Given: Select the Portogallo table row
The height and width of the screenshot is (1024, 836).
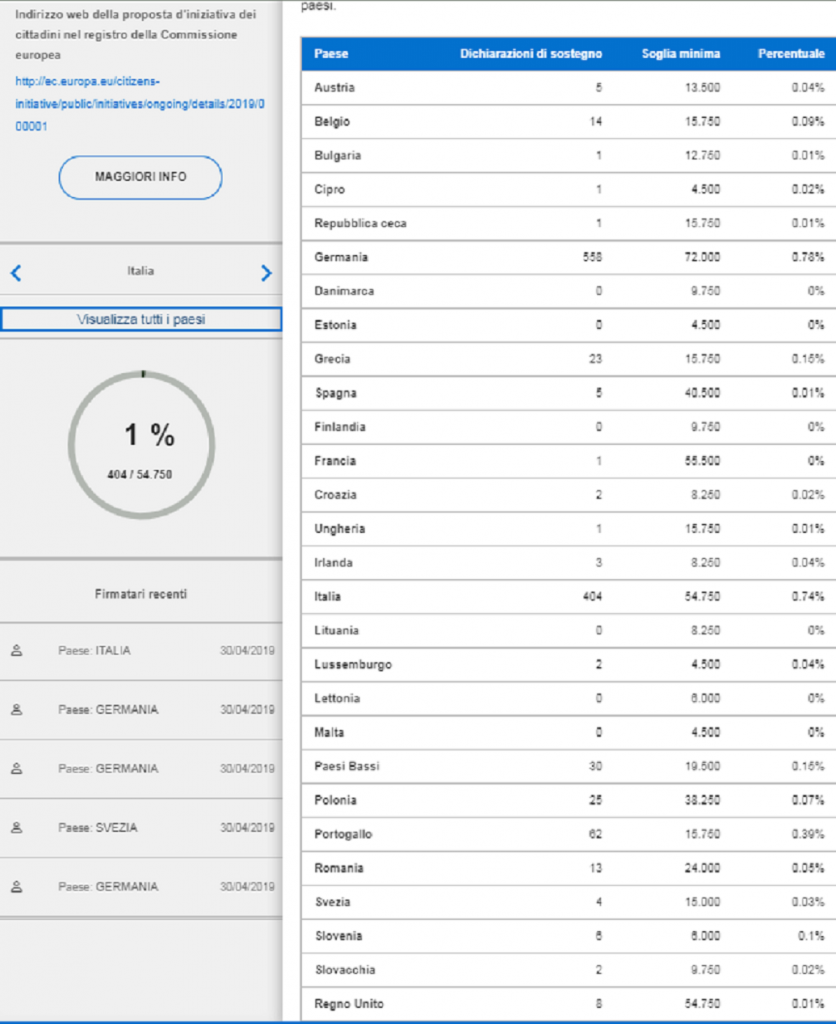Looking at the screenshot, I should click(568, 834).
